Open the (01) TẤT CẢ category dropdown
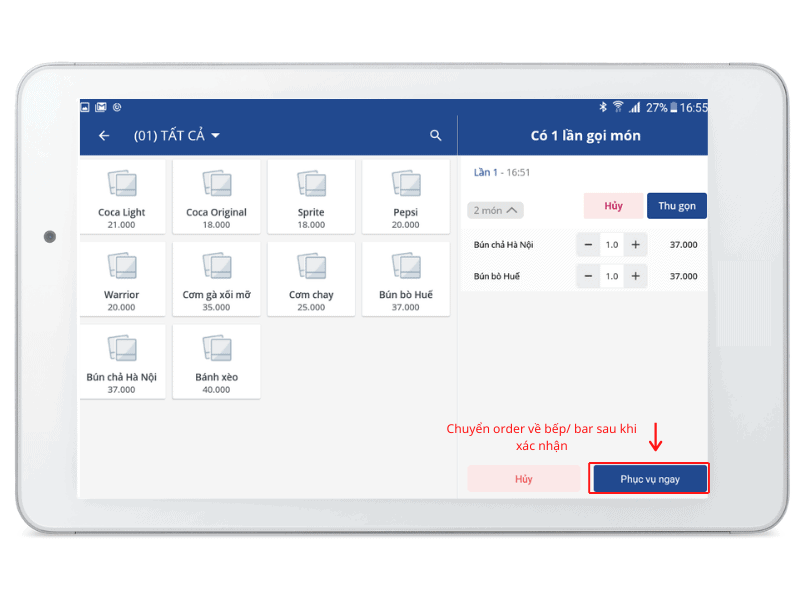Viewport: 800px width, 600px height. click(177, 136)
